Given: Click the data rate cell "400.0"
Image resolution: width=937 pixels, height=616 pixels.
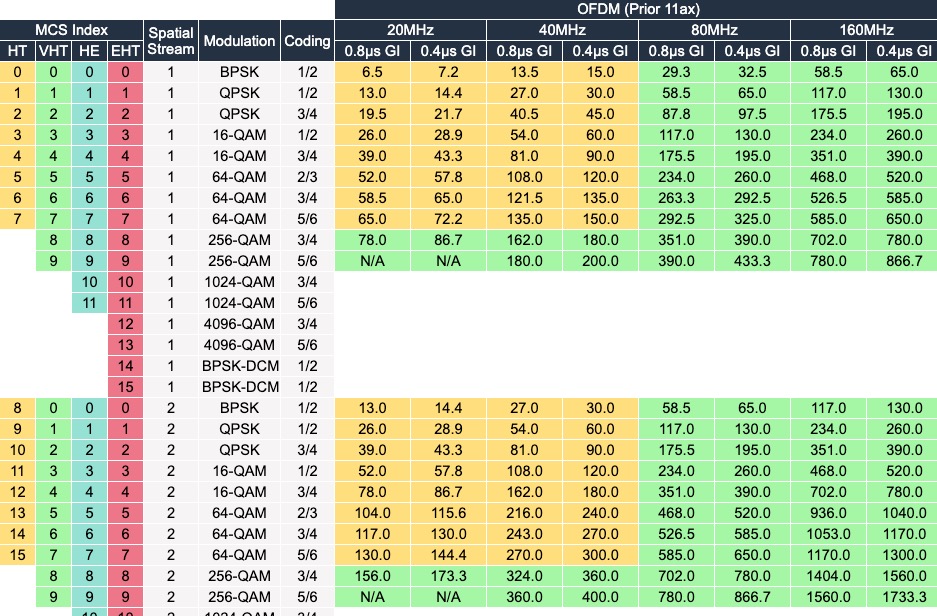Looking at the screenshot, I should point(600,597).
